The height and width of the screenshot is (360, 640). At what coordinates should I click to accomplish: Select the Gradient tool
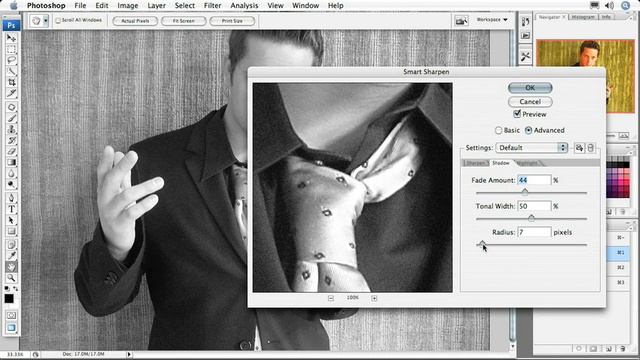(11, 162)
